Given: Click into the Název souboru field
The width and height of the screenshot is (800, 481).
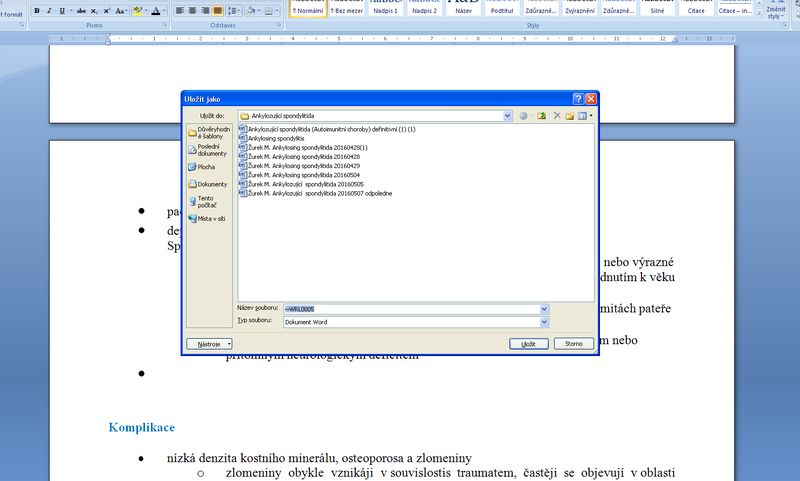Looking at the screenshot, I should pos(410,309).
